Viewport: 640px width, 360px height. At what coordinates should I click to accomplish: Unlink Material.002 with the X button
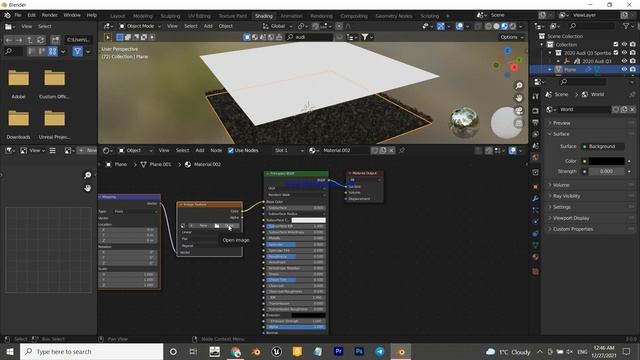[x=391, y=151]
